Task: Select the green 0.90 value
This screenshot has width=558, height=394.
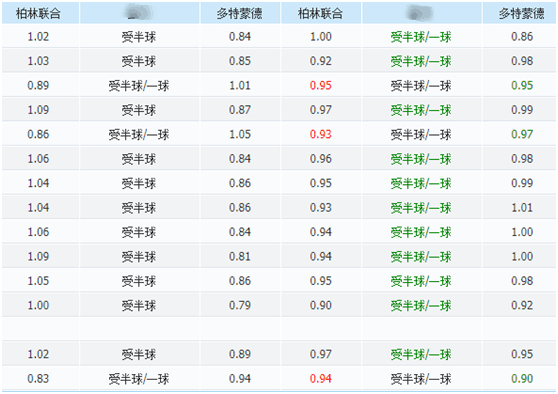Action: [x=522, y=378]
